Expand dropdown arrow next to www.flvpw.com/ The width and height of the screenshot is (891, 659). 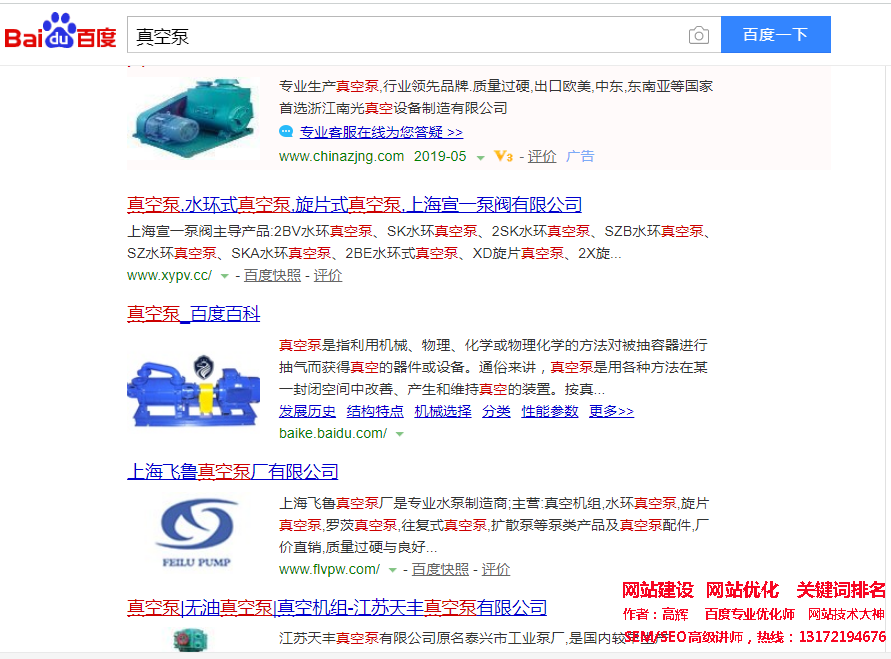point(392,570)
